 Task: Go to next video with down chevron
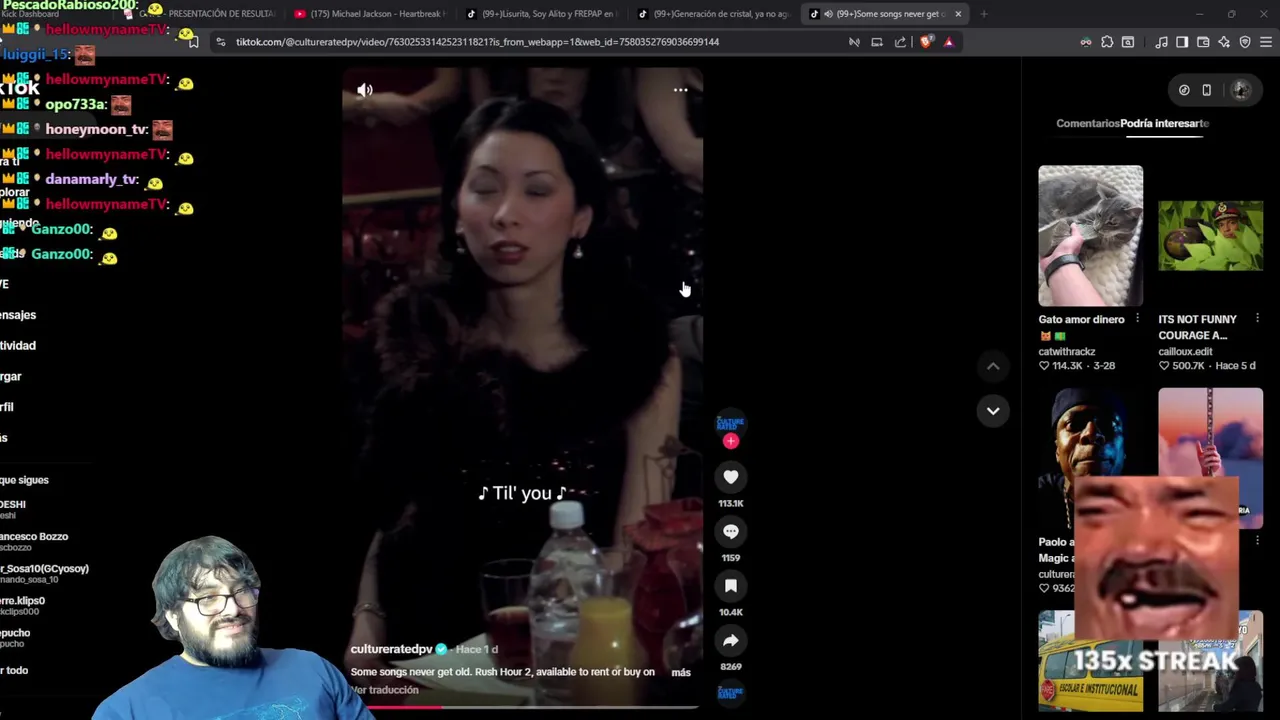993,411
